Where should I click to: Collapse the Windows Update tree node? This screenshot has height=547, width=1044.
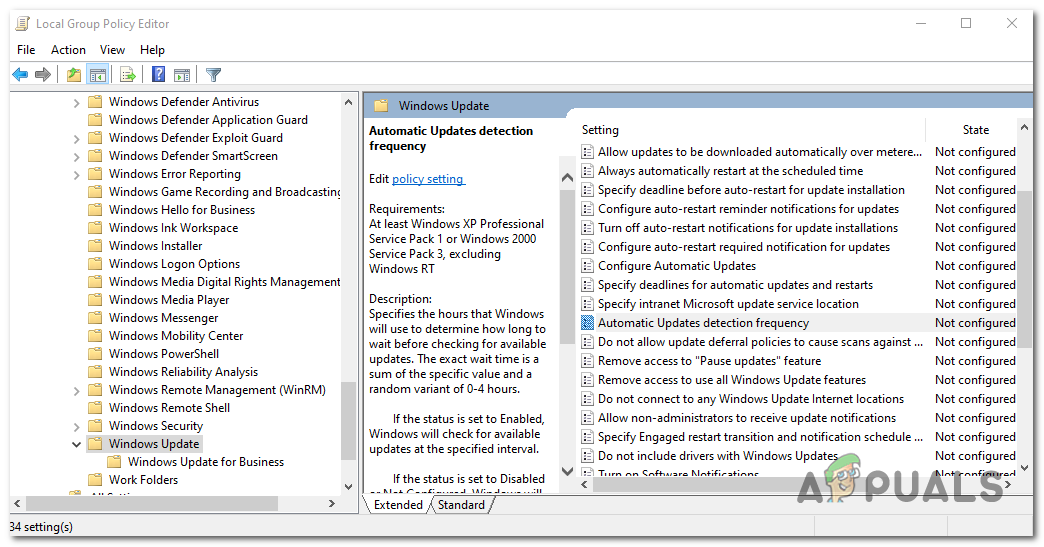(77, 444)
